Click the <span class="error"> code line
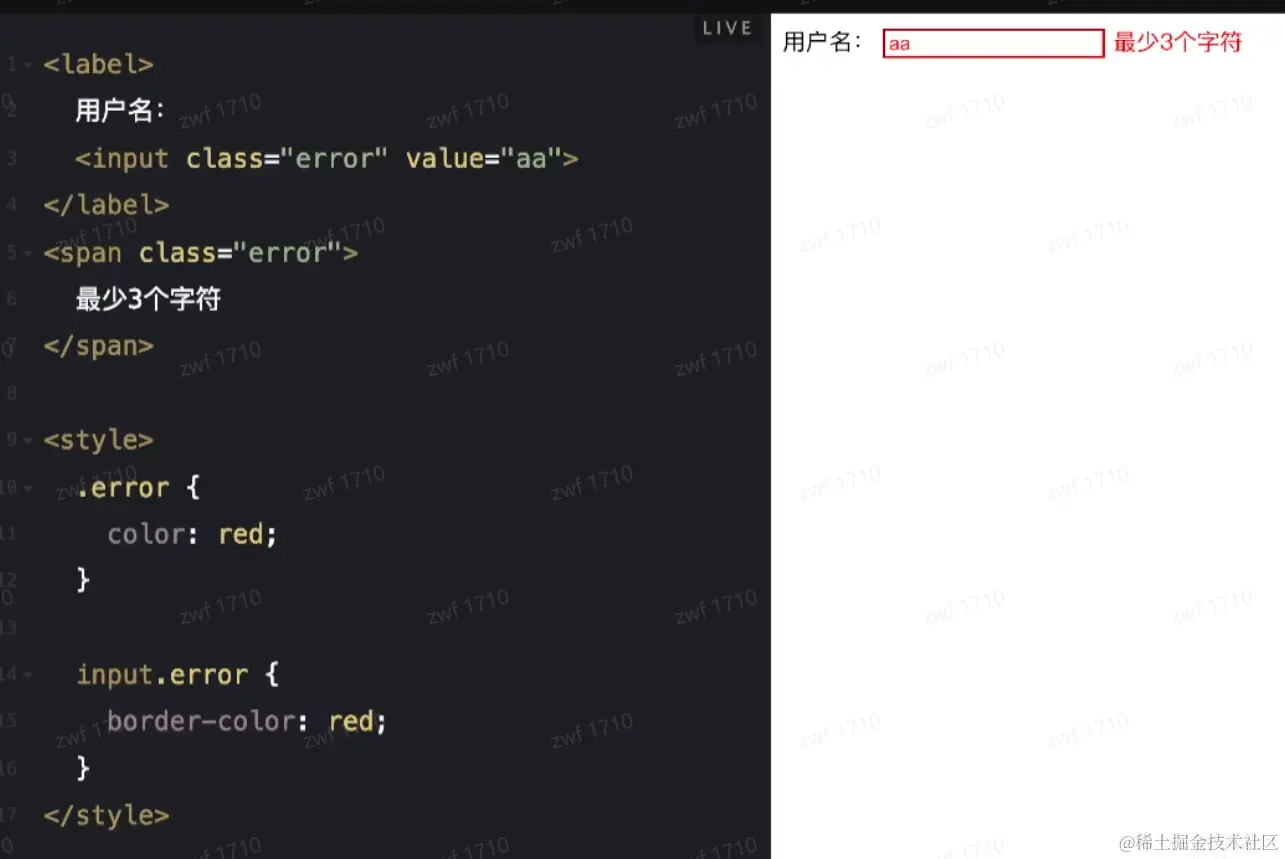Screen dimensions: 1285x859 [x=200, y=253]
